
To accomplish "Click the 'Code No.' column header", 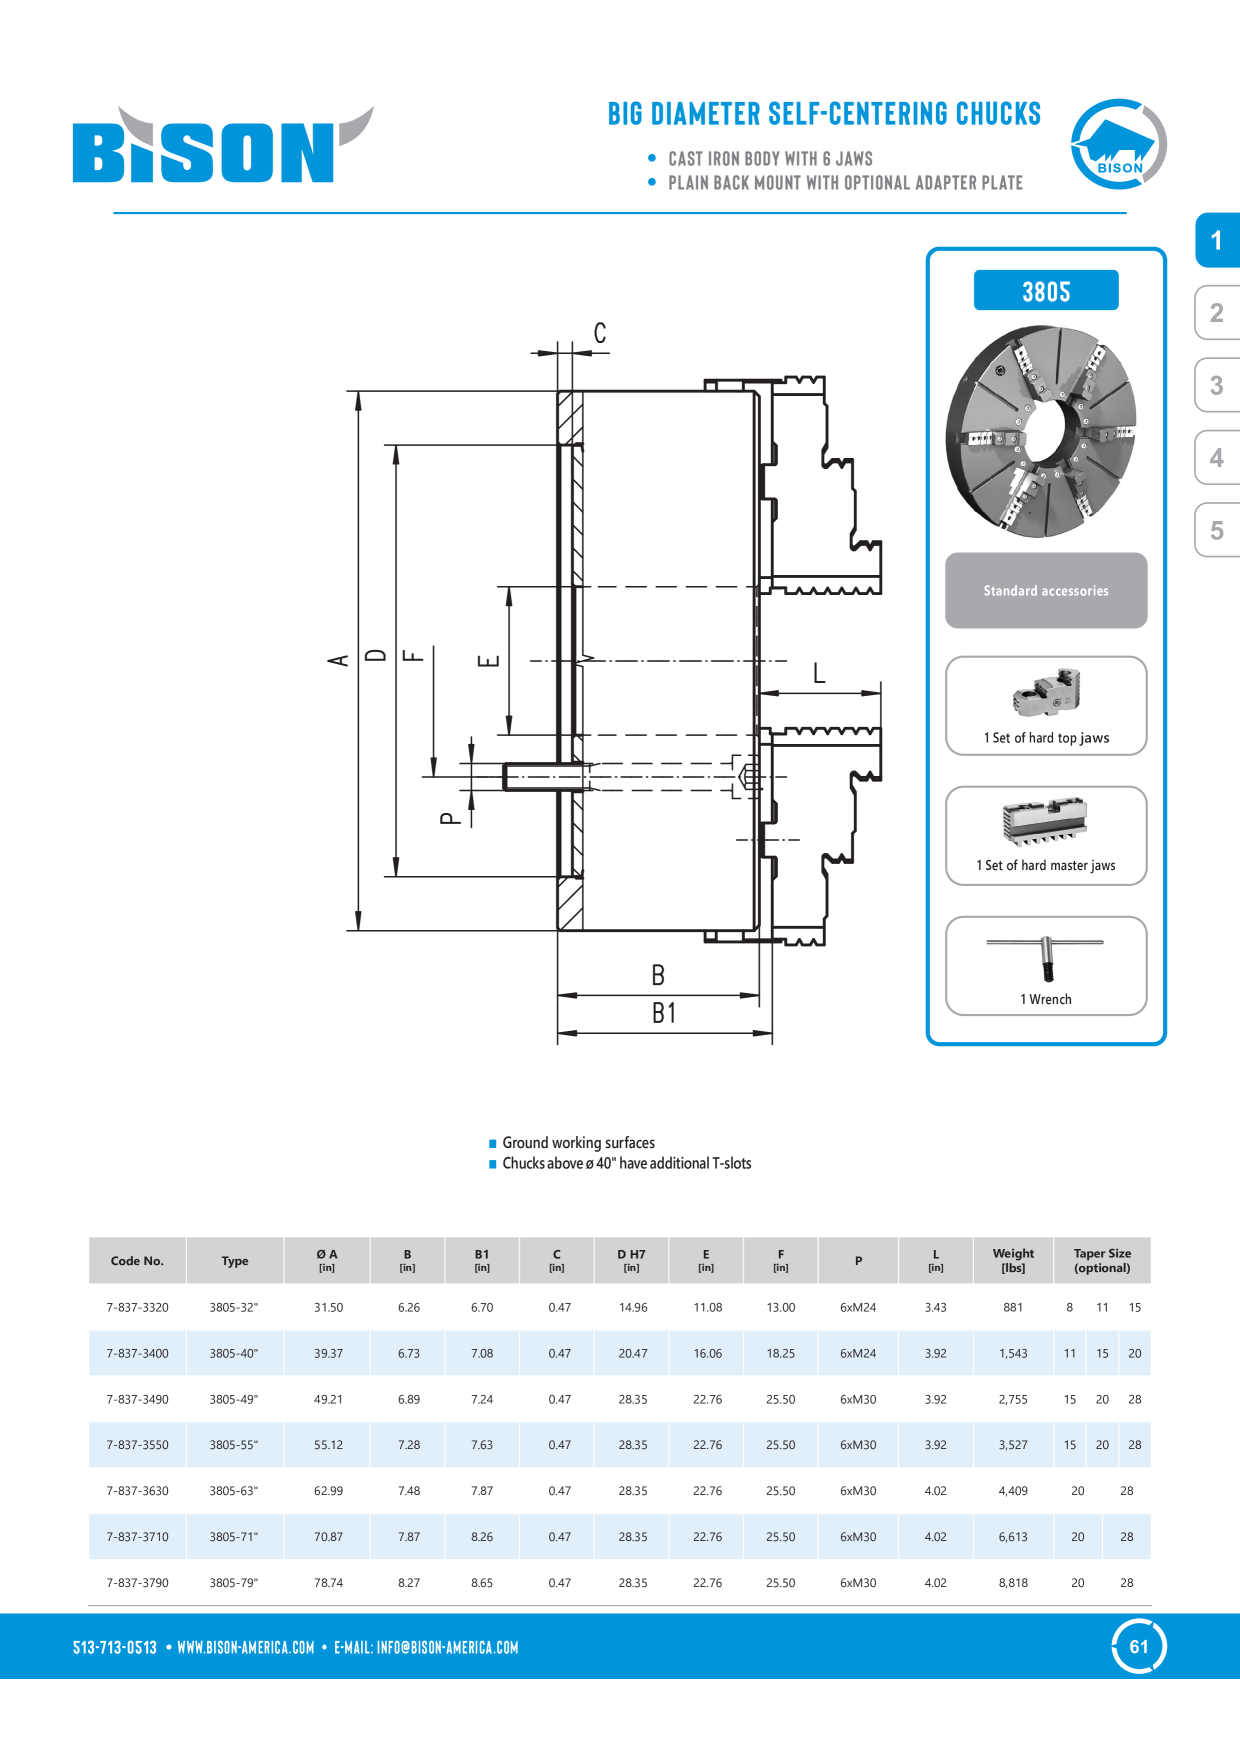I will point(137,1261).
